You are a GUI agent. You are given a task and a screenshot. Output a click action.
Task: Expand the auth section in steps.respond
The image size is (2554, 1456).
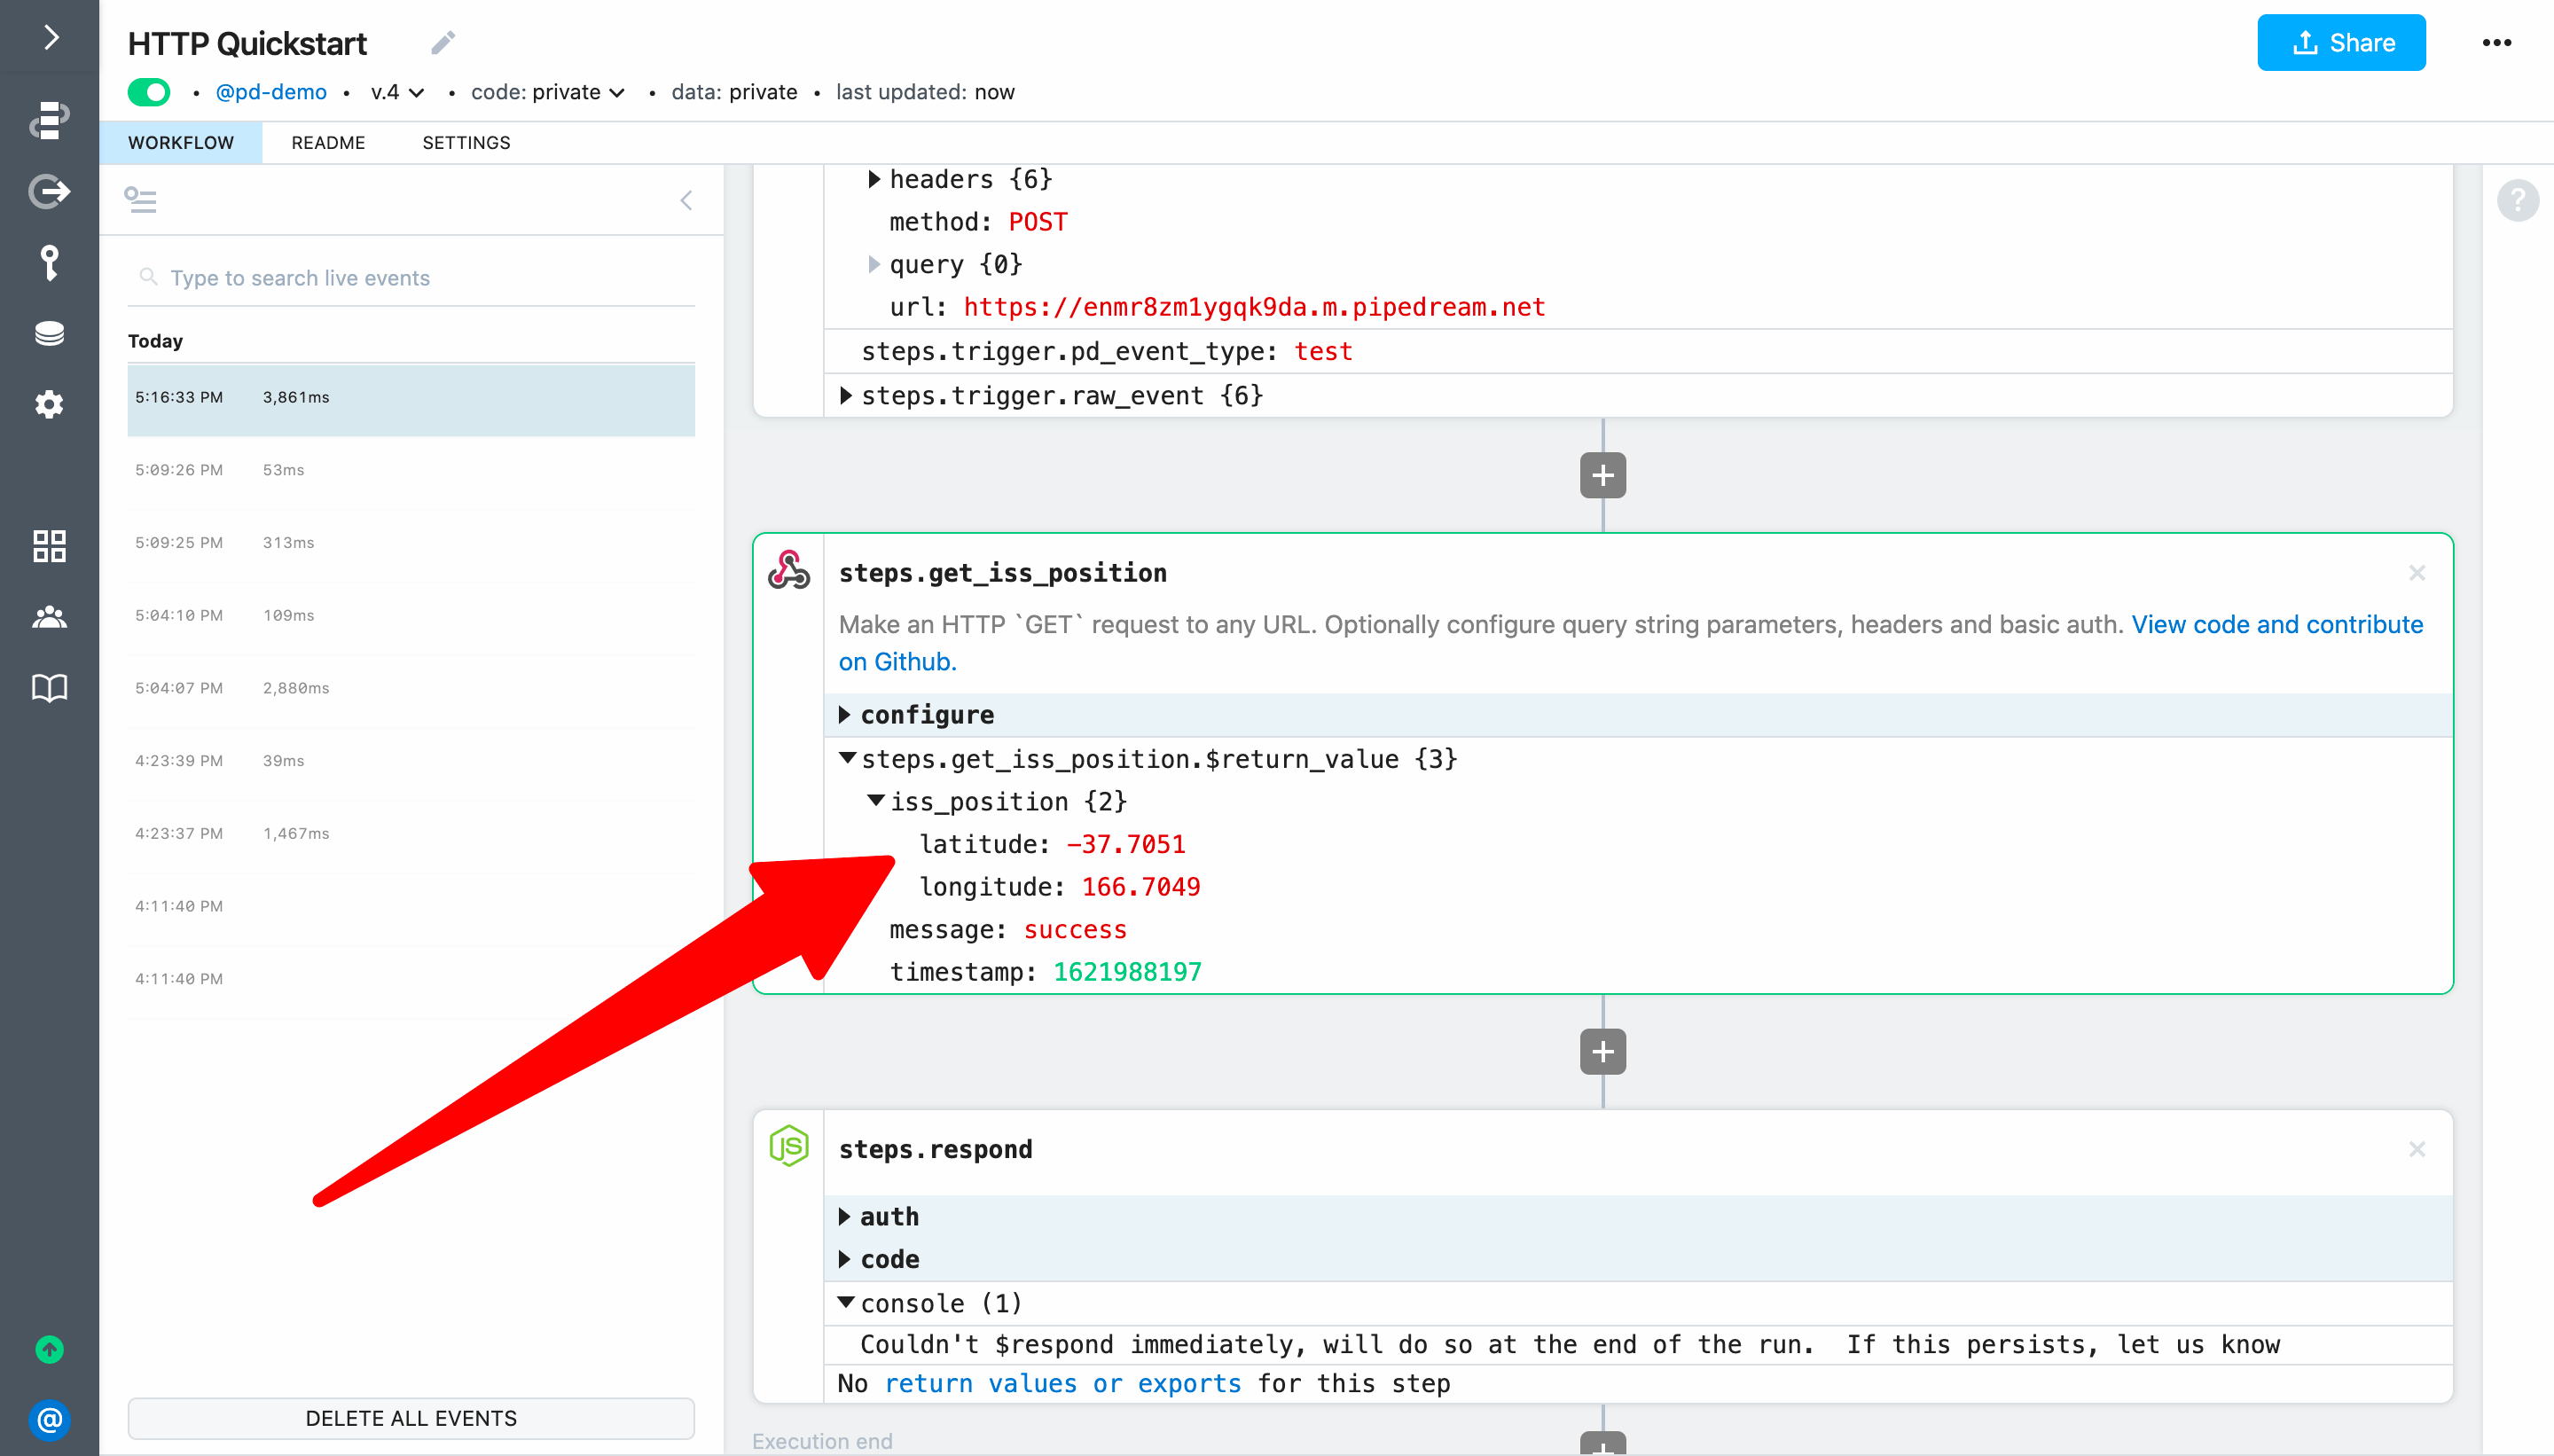coord(849,1216)
